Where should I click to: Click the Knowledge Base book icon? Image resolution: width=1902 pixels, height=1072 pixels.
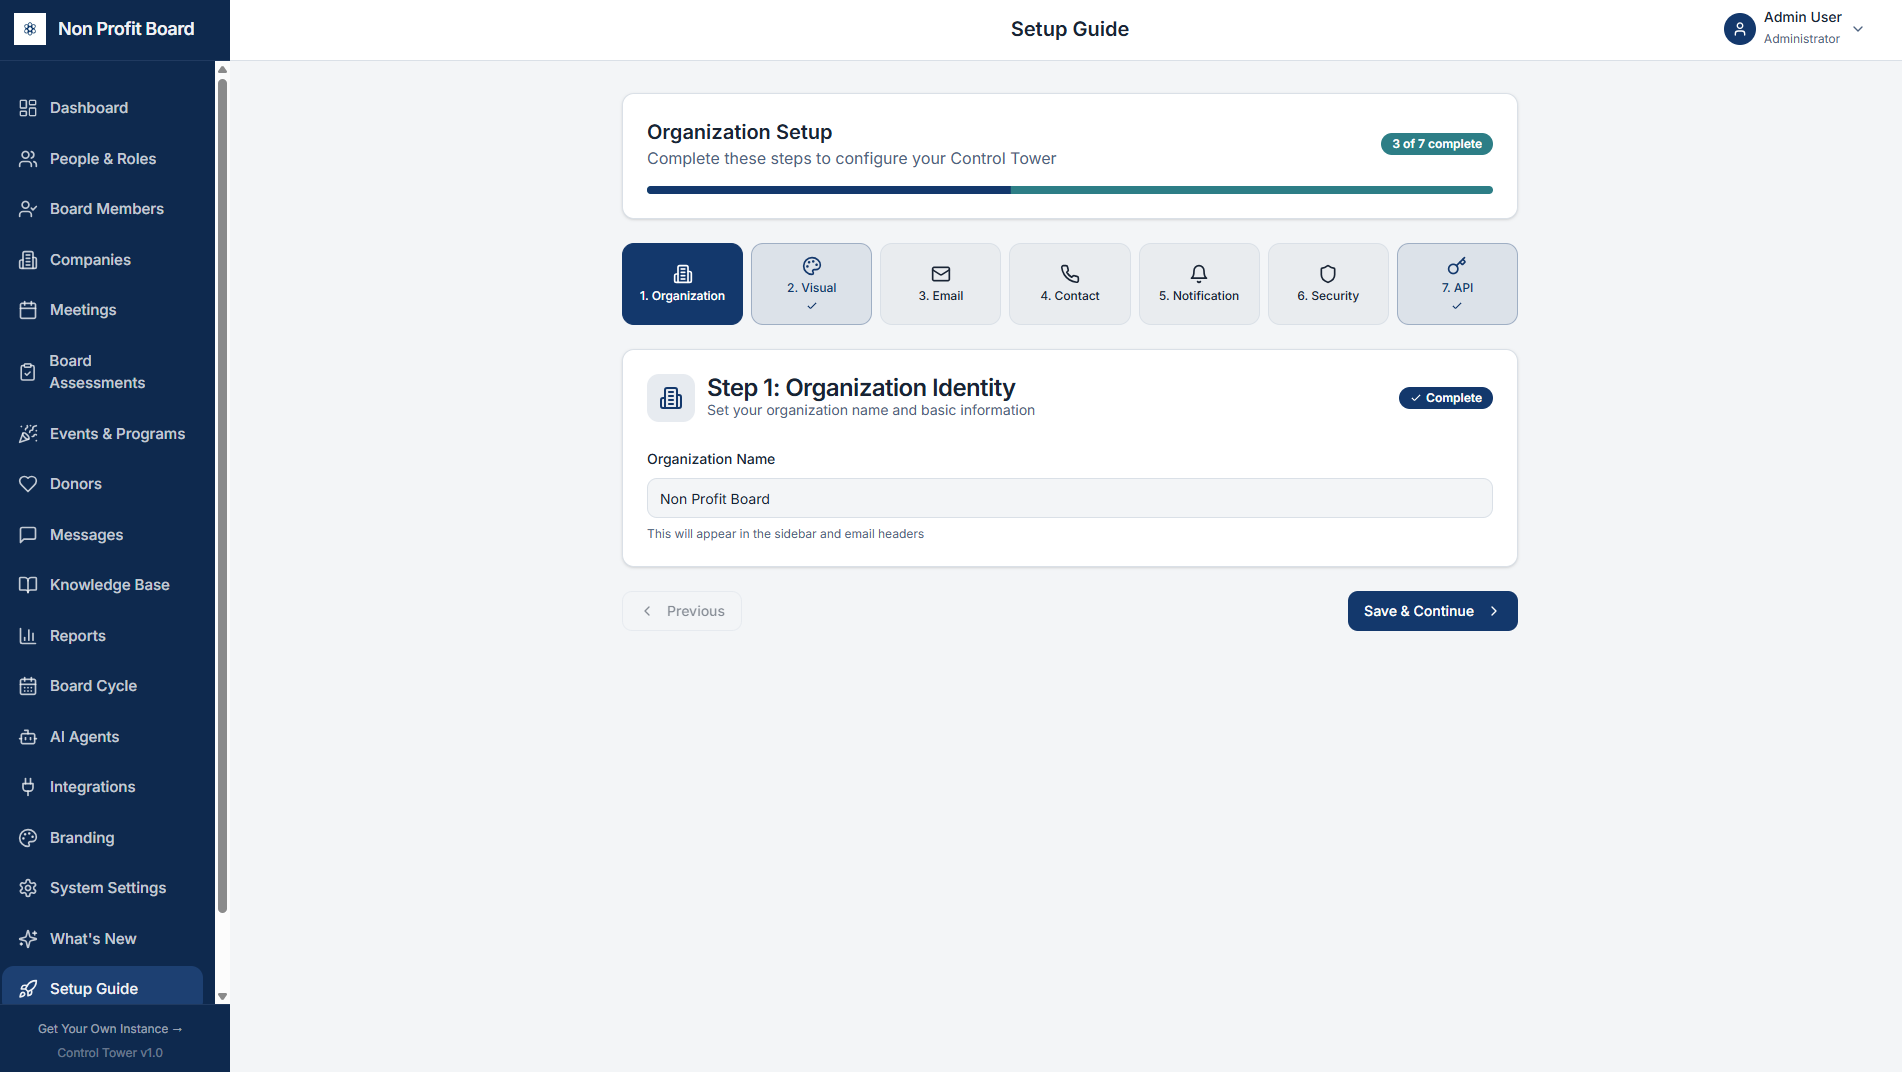28,585
